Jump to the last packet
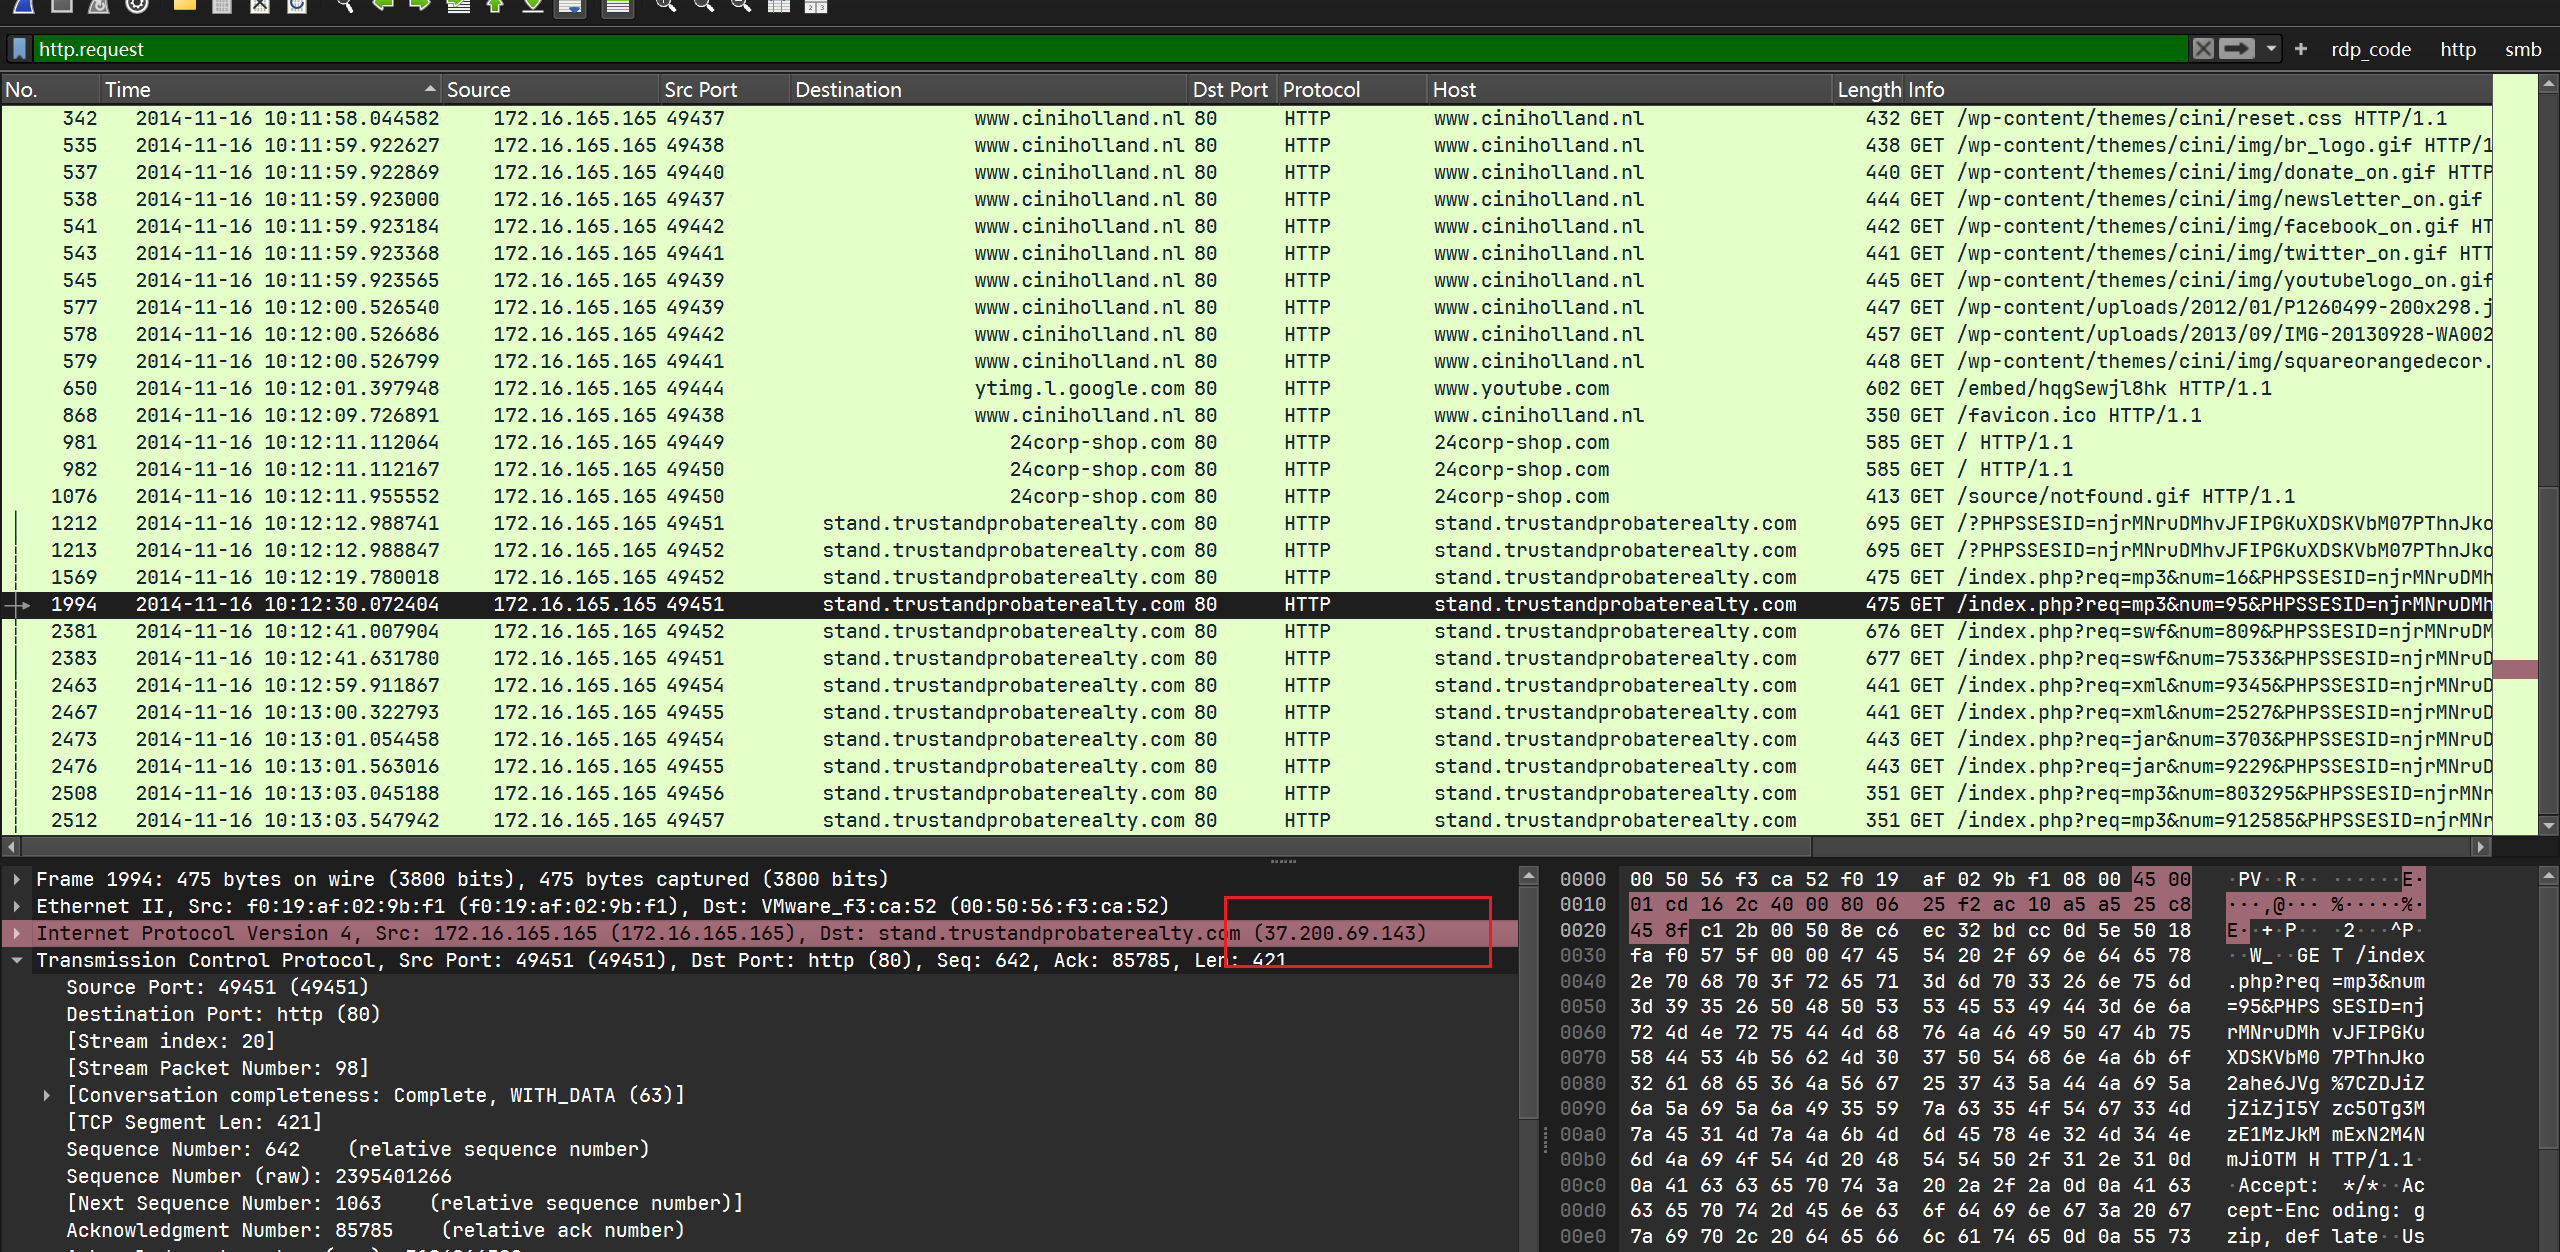Image resolution: width=2560 pixels, height=1252 pixels. click(x=533, y=6)
